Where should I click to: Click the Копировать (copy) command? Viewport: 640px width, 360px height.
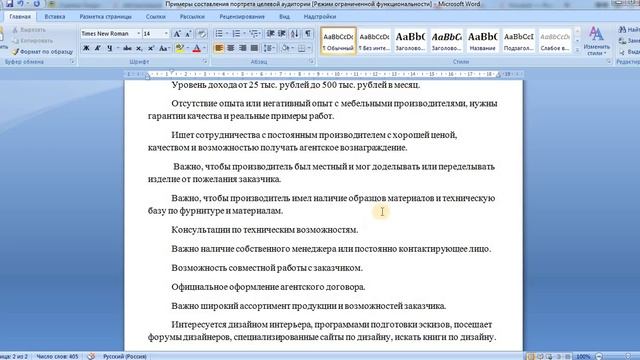click(x=32, y=41)
